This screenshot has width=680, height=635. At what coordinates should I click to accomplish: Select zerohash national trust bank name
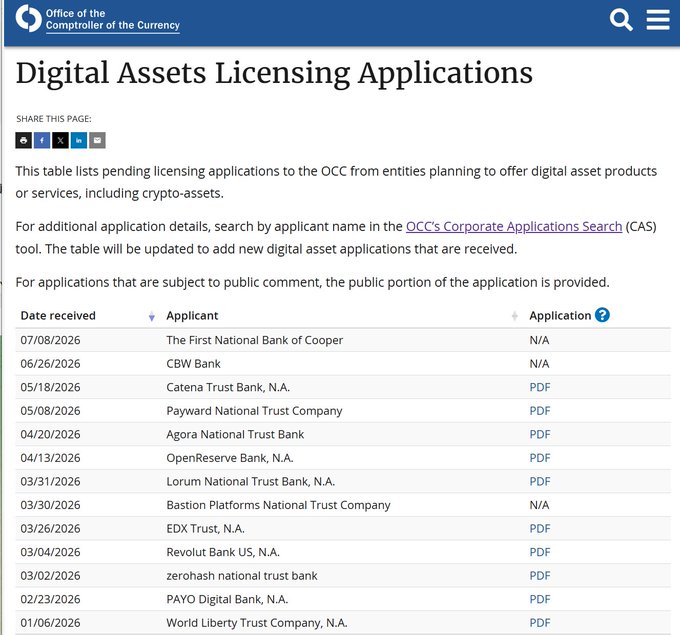(242, 576)
